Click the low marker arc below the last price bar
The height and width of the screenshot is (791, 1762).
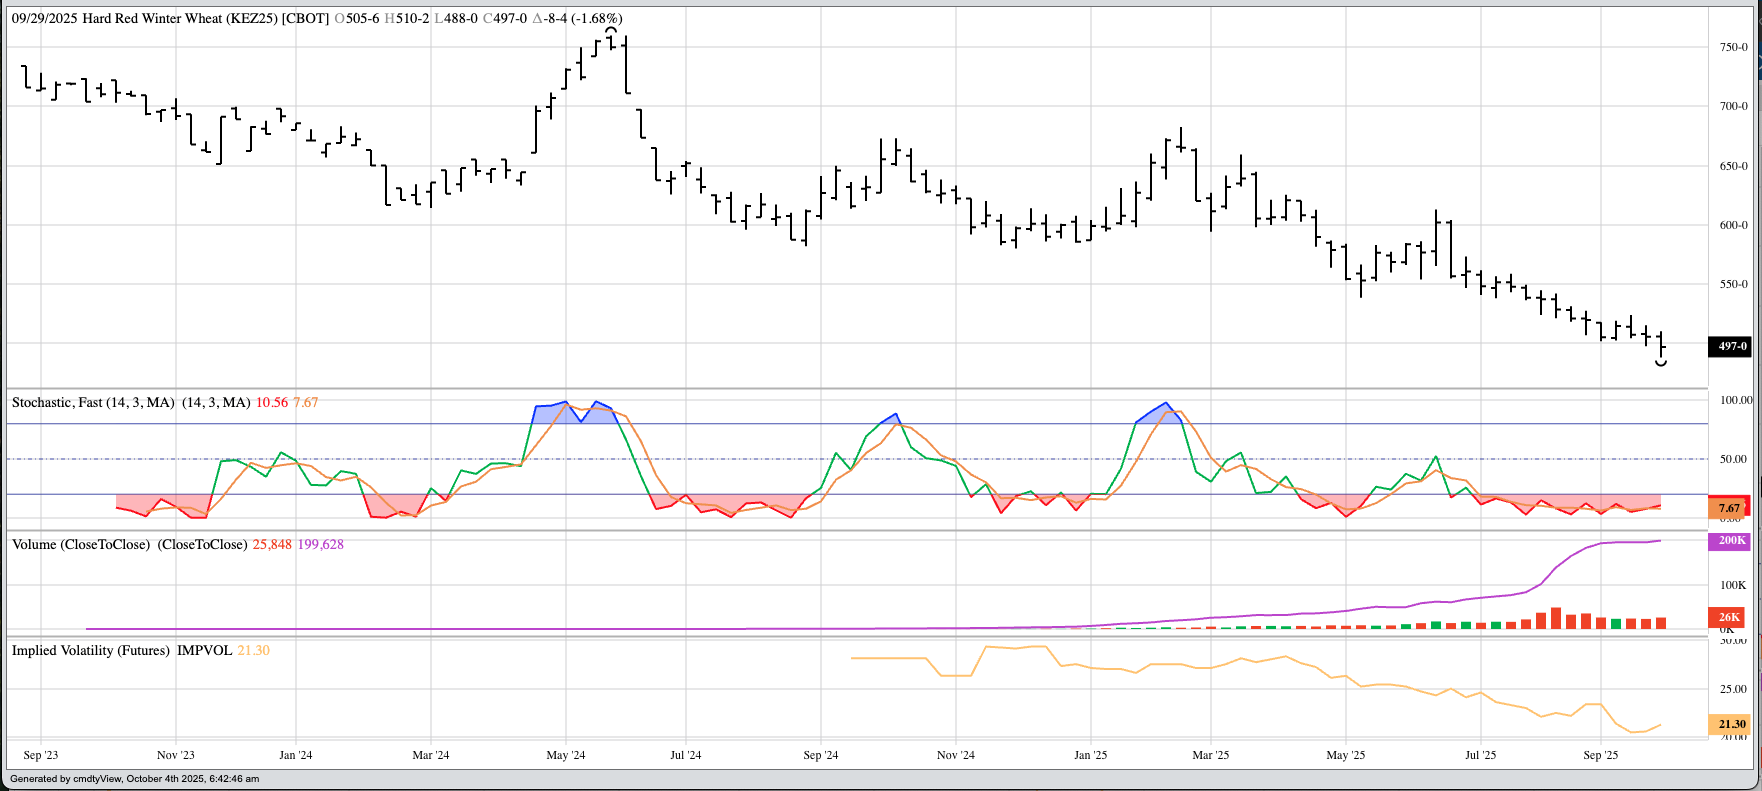click(1661, 363)
